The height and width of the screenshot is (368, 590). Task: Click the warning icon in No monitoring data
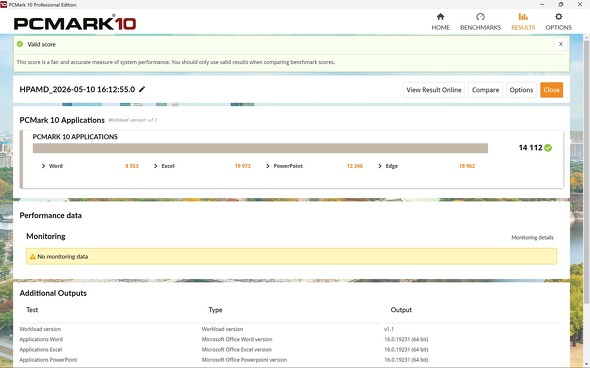pyautogui.click(x=32, y=257)
